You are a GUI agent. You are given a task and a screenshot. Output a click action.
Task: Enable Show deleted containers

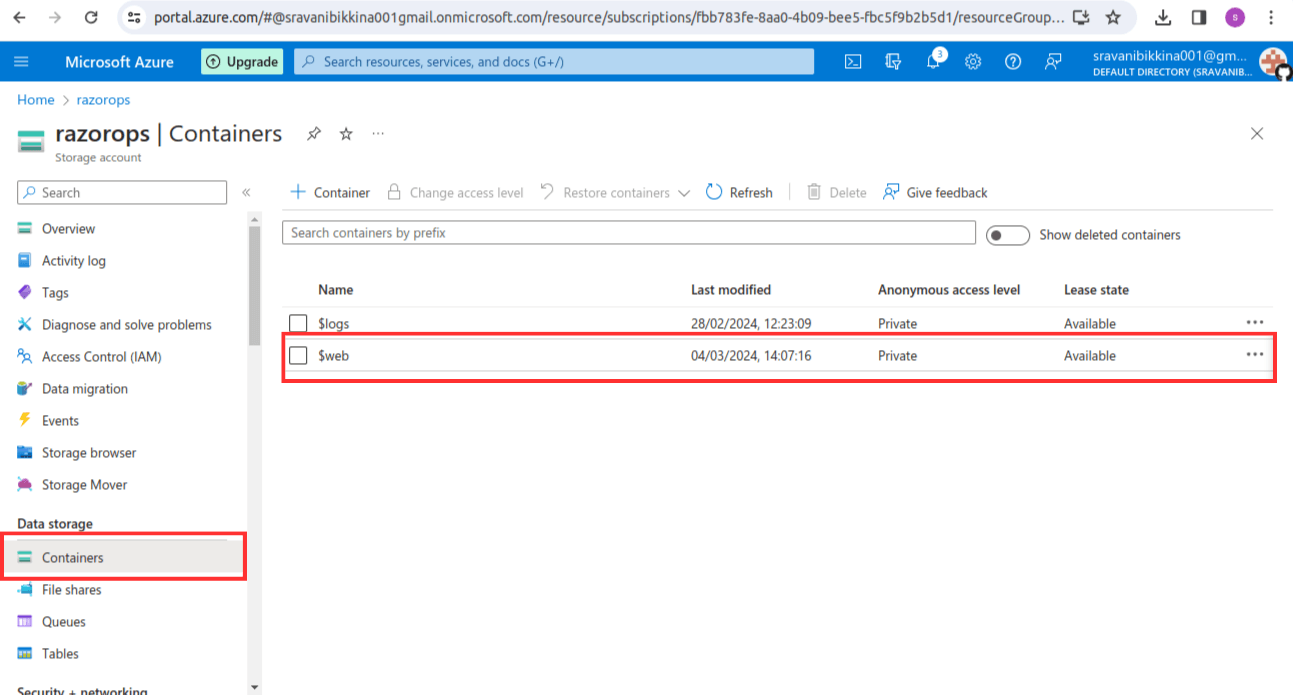pyautogui.click(x=1007, y=234)
